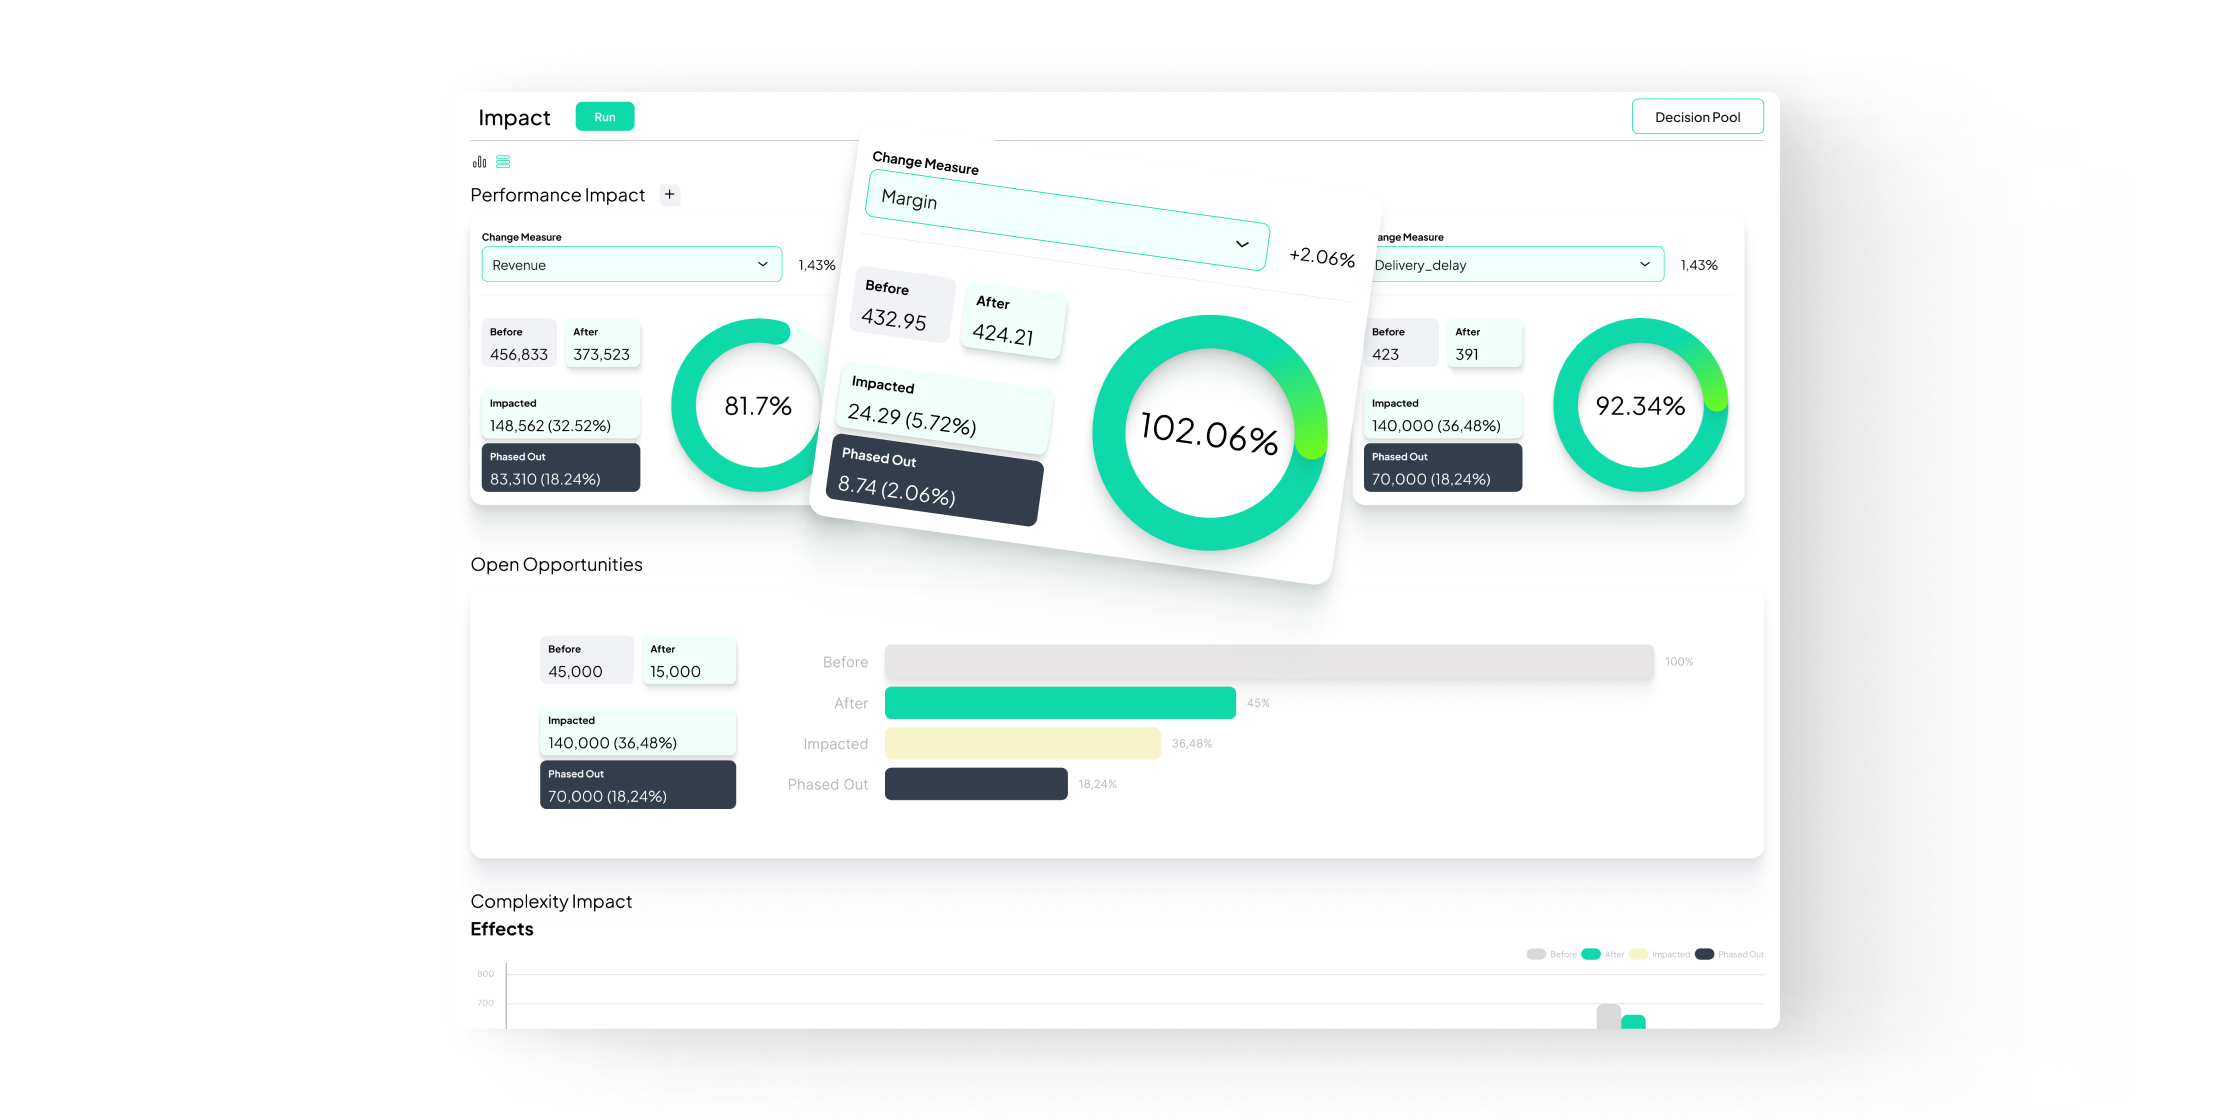Click the Performance Impact add icon

click(x=667, y=194)
